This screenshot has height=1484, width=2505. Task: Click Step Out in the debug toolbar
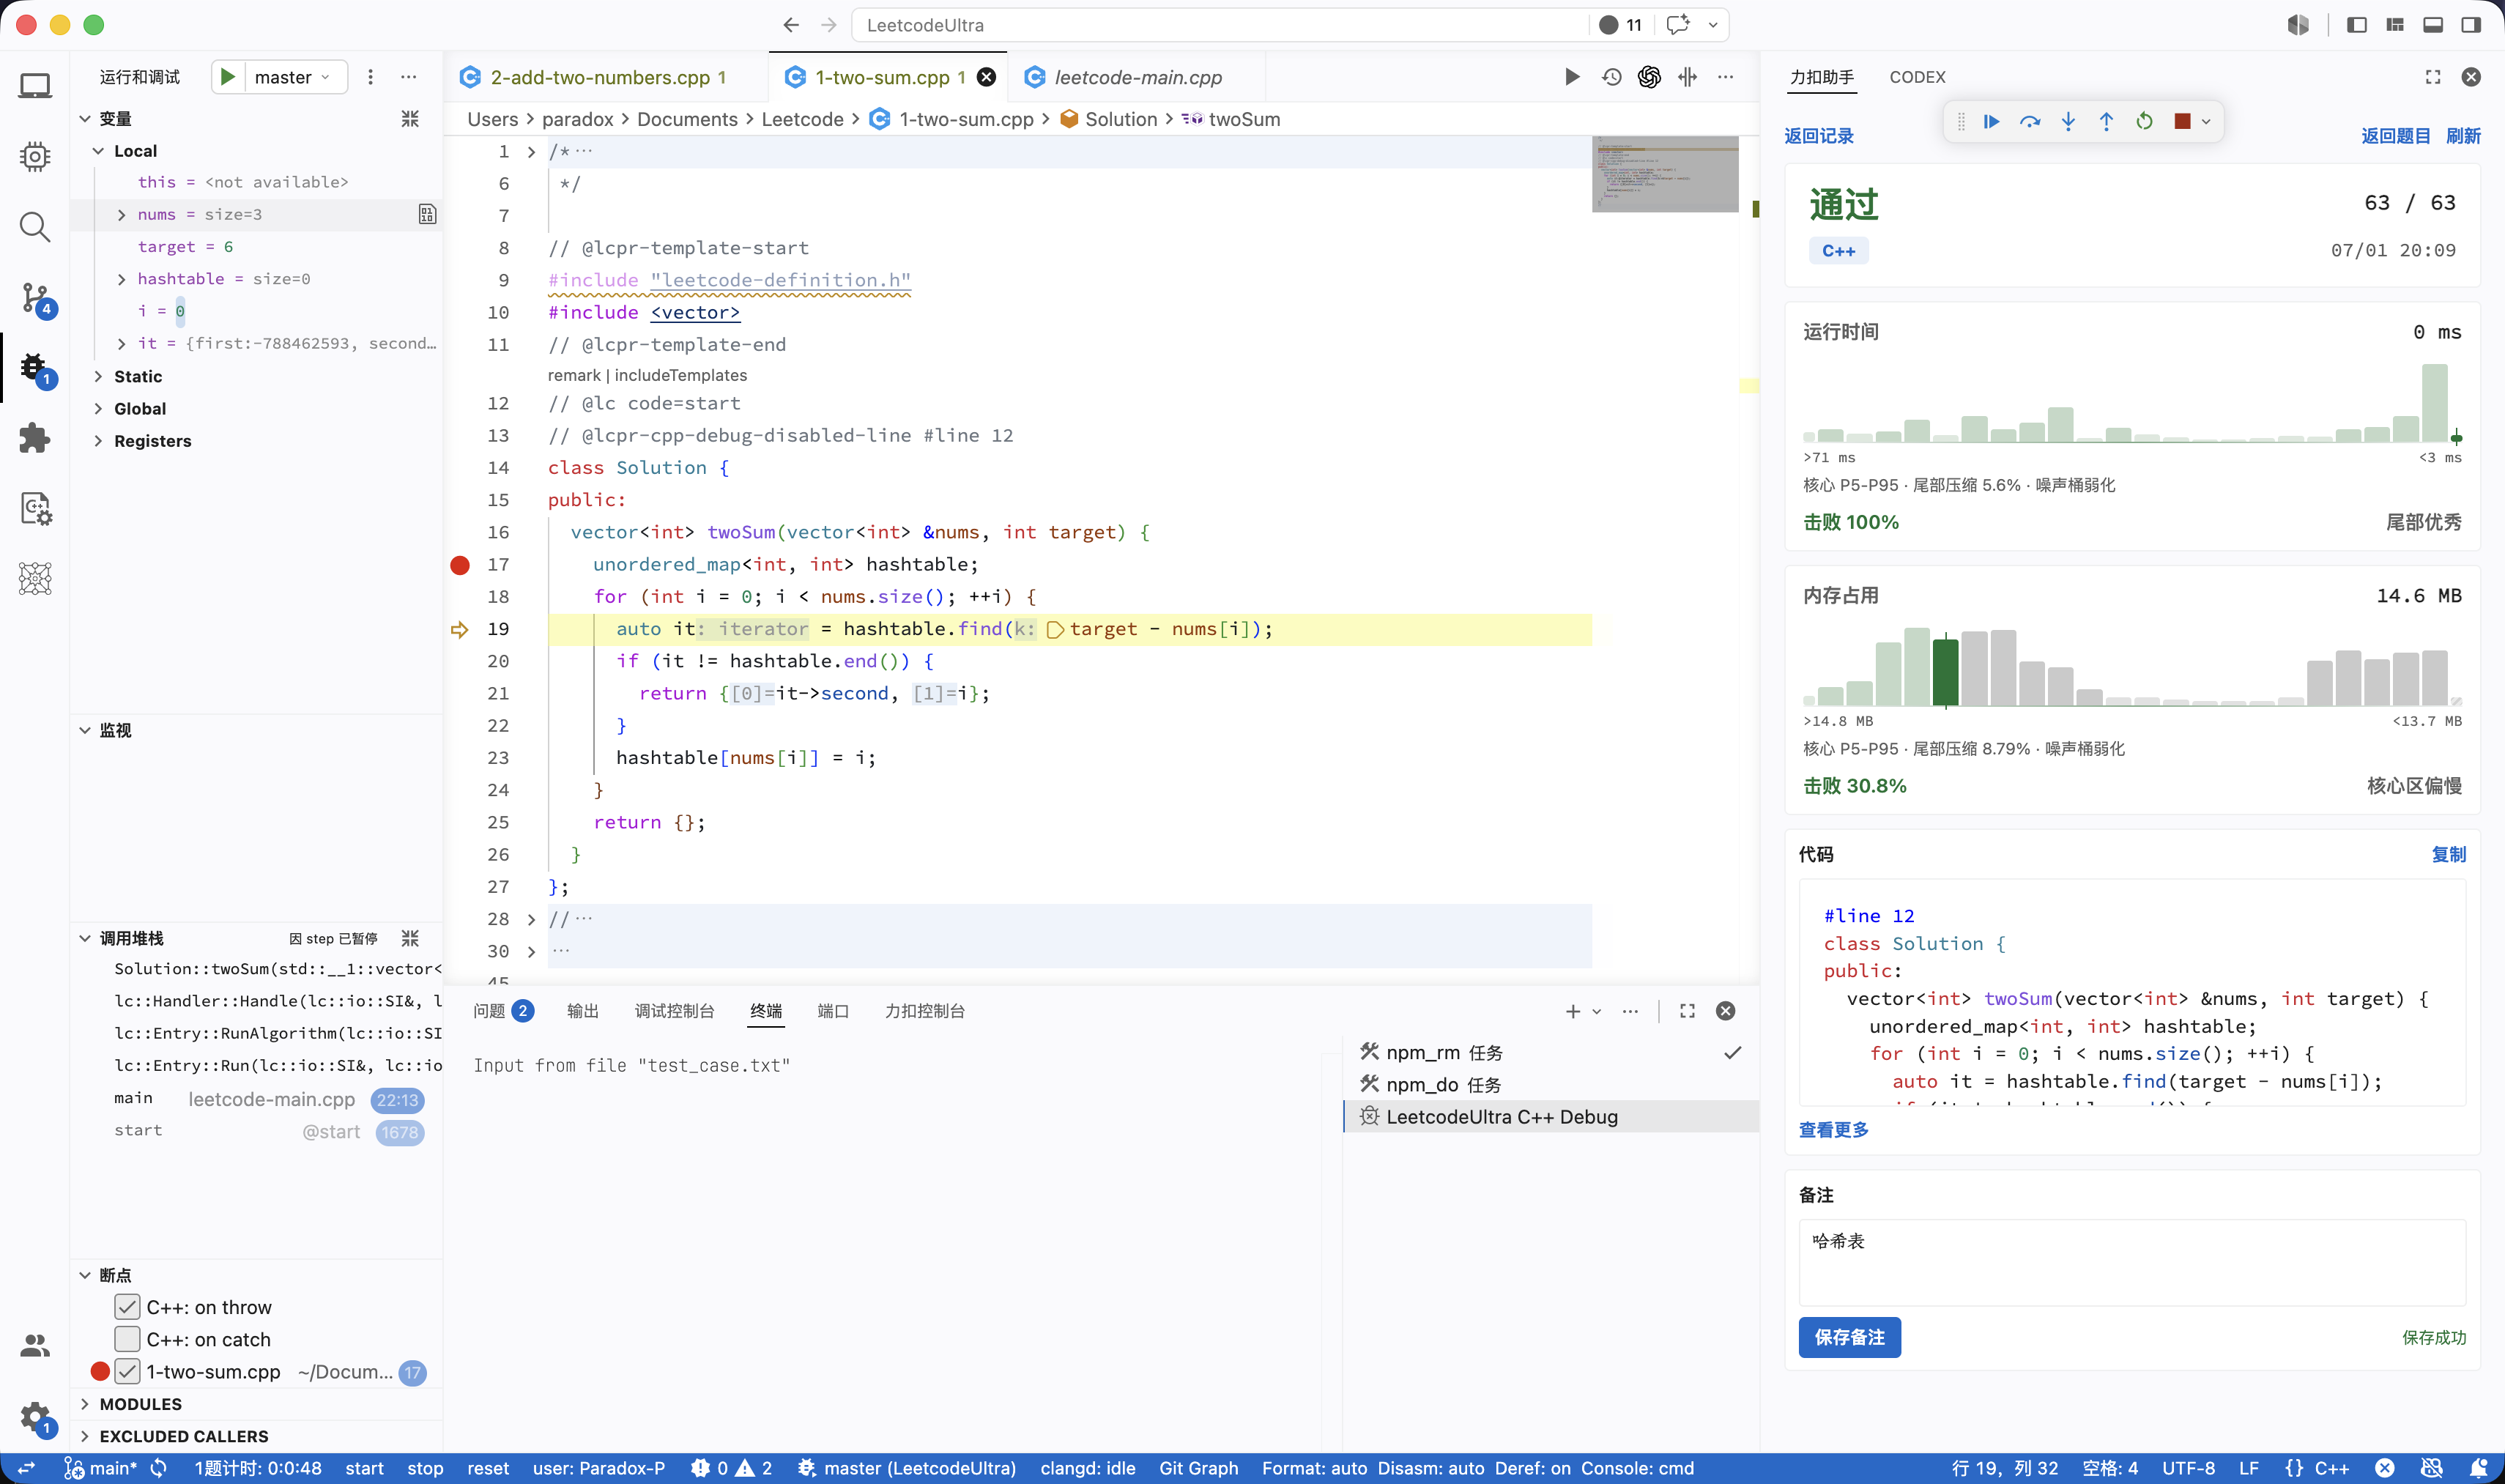click(x=2106, y=121)
